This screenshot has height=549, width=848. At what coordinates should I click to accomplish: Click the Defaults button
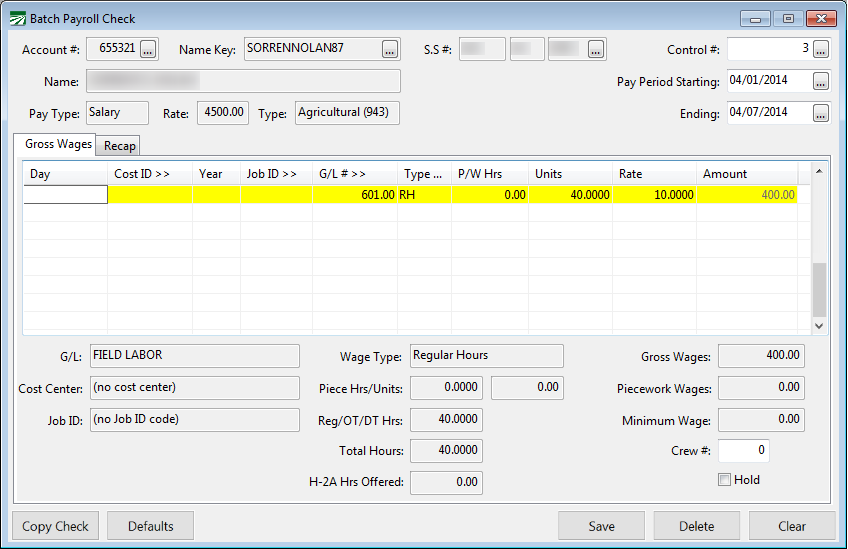click(x=150, y=526)
